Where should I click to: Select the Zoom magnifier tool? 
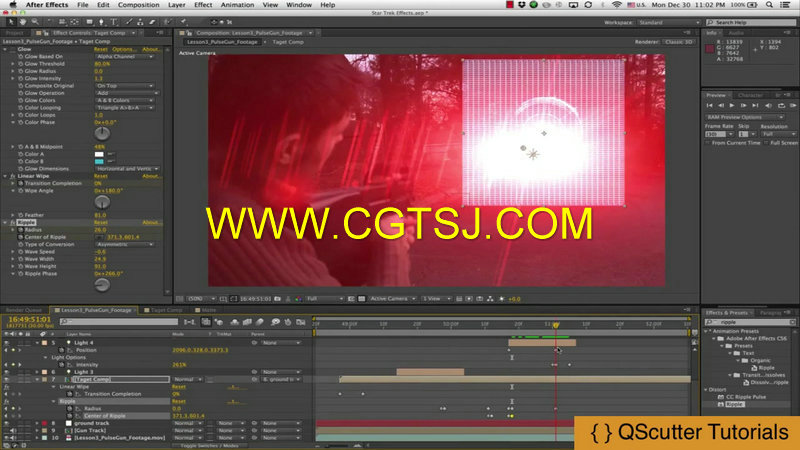click(x=35, y=22)
